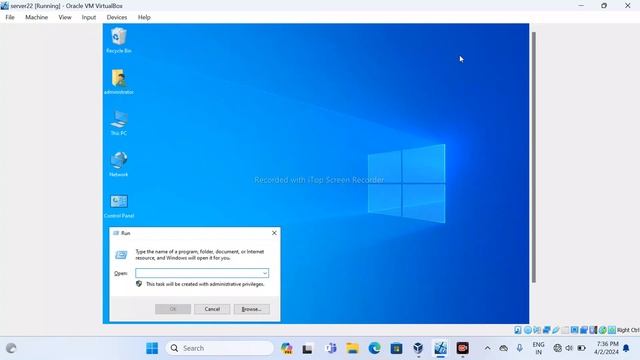Click the taskbar Search box
This screenshot has height=360, width=640.
tap(220, 348)
